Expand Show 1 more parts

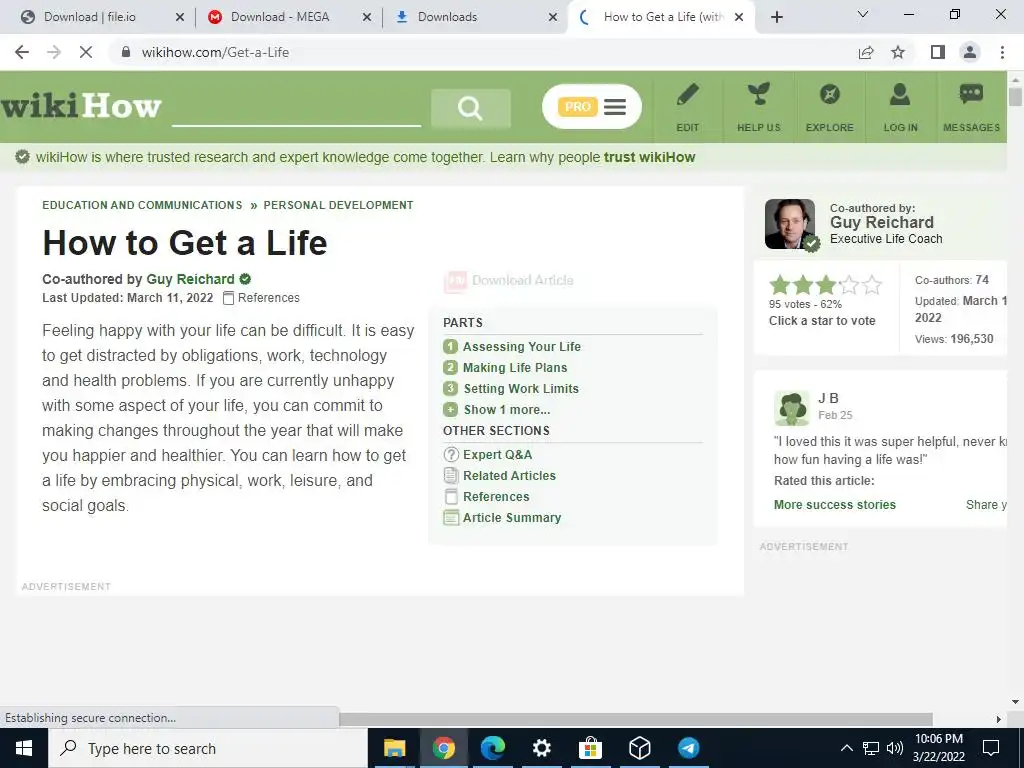tap(506, 409)
